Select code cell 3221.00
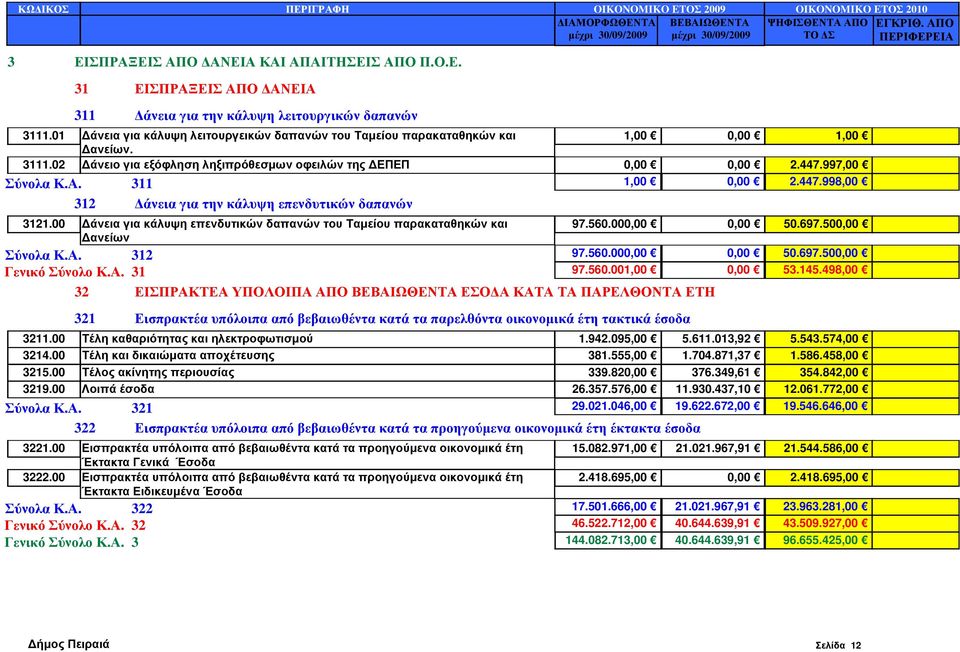960x652 pixels. click(x=43, y=449)
